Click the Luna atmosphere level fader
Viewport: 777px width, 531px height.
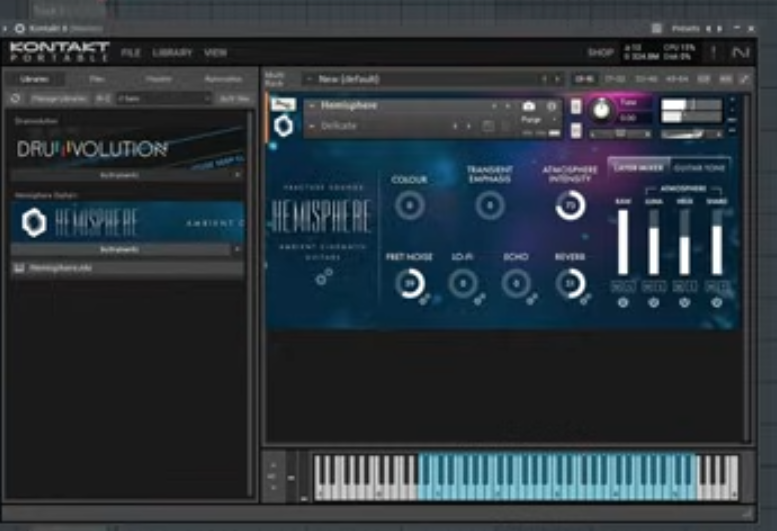pos(654,242)
